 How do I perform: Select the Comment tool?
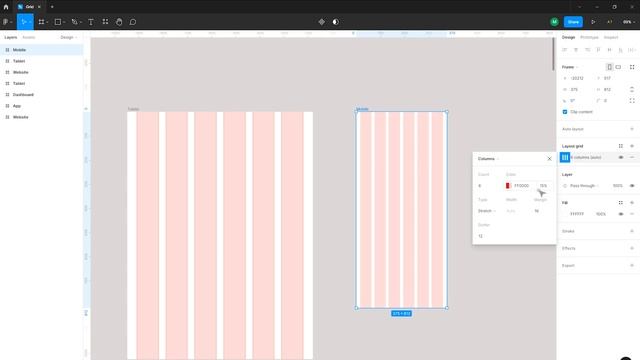tap(133, 22)
